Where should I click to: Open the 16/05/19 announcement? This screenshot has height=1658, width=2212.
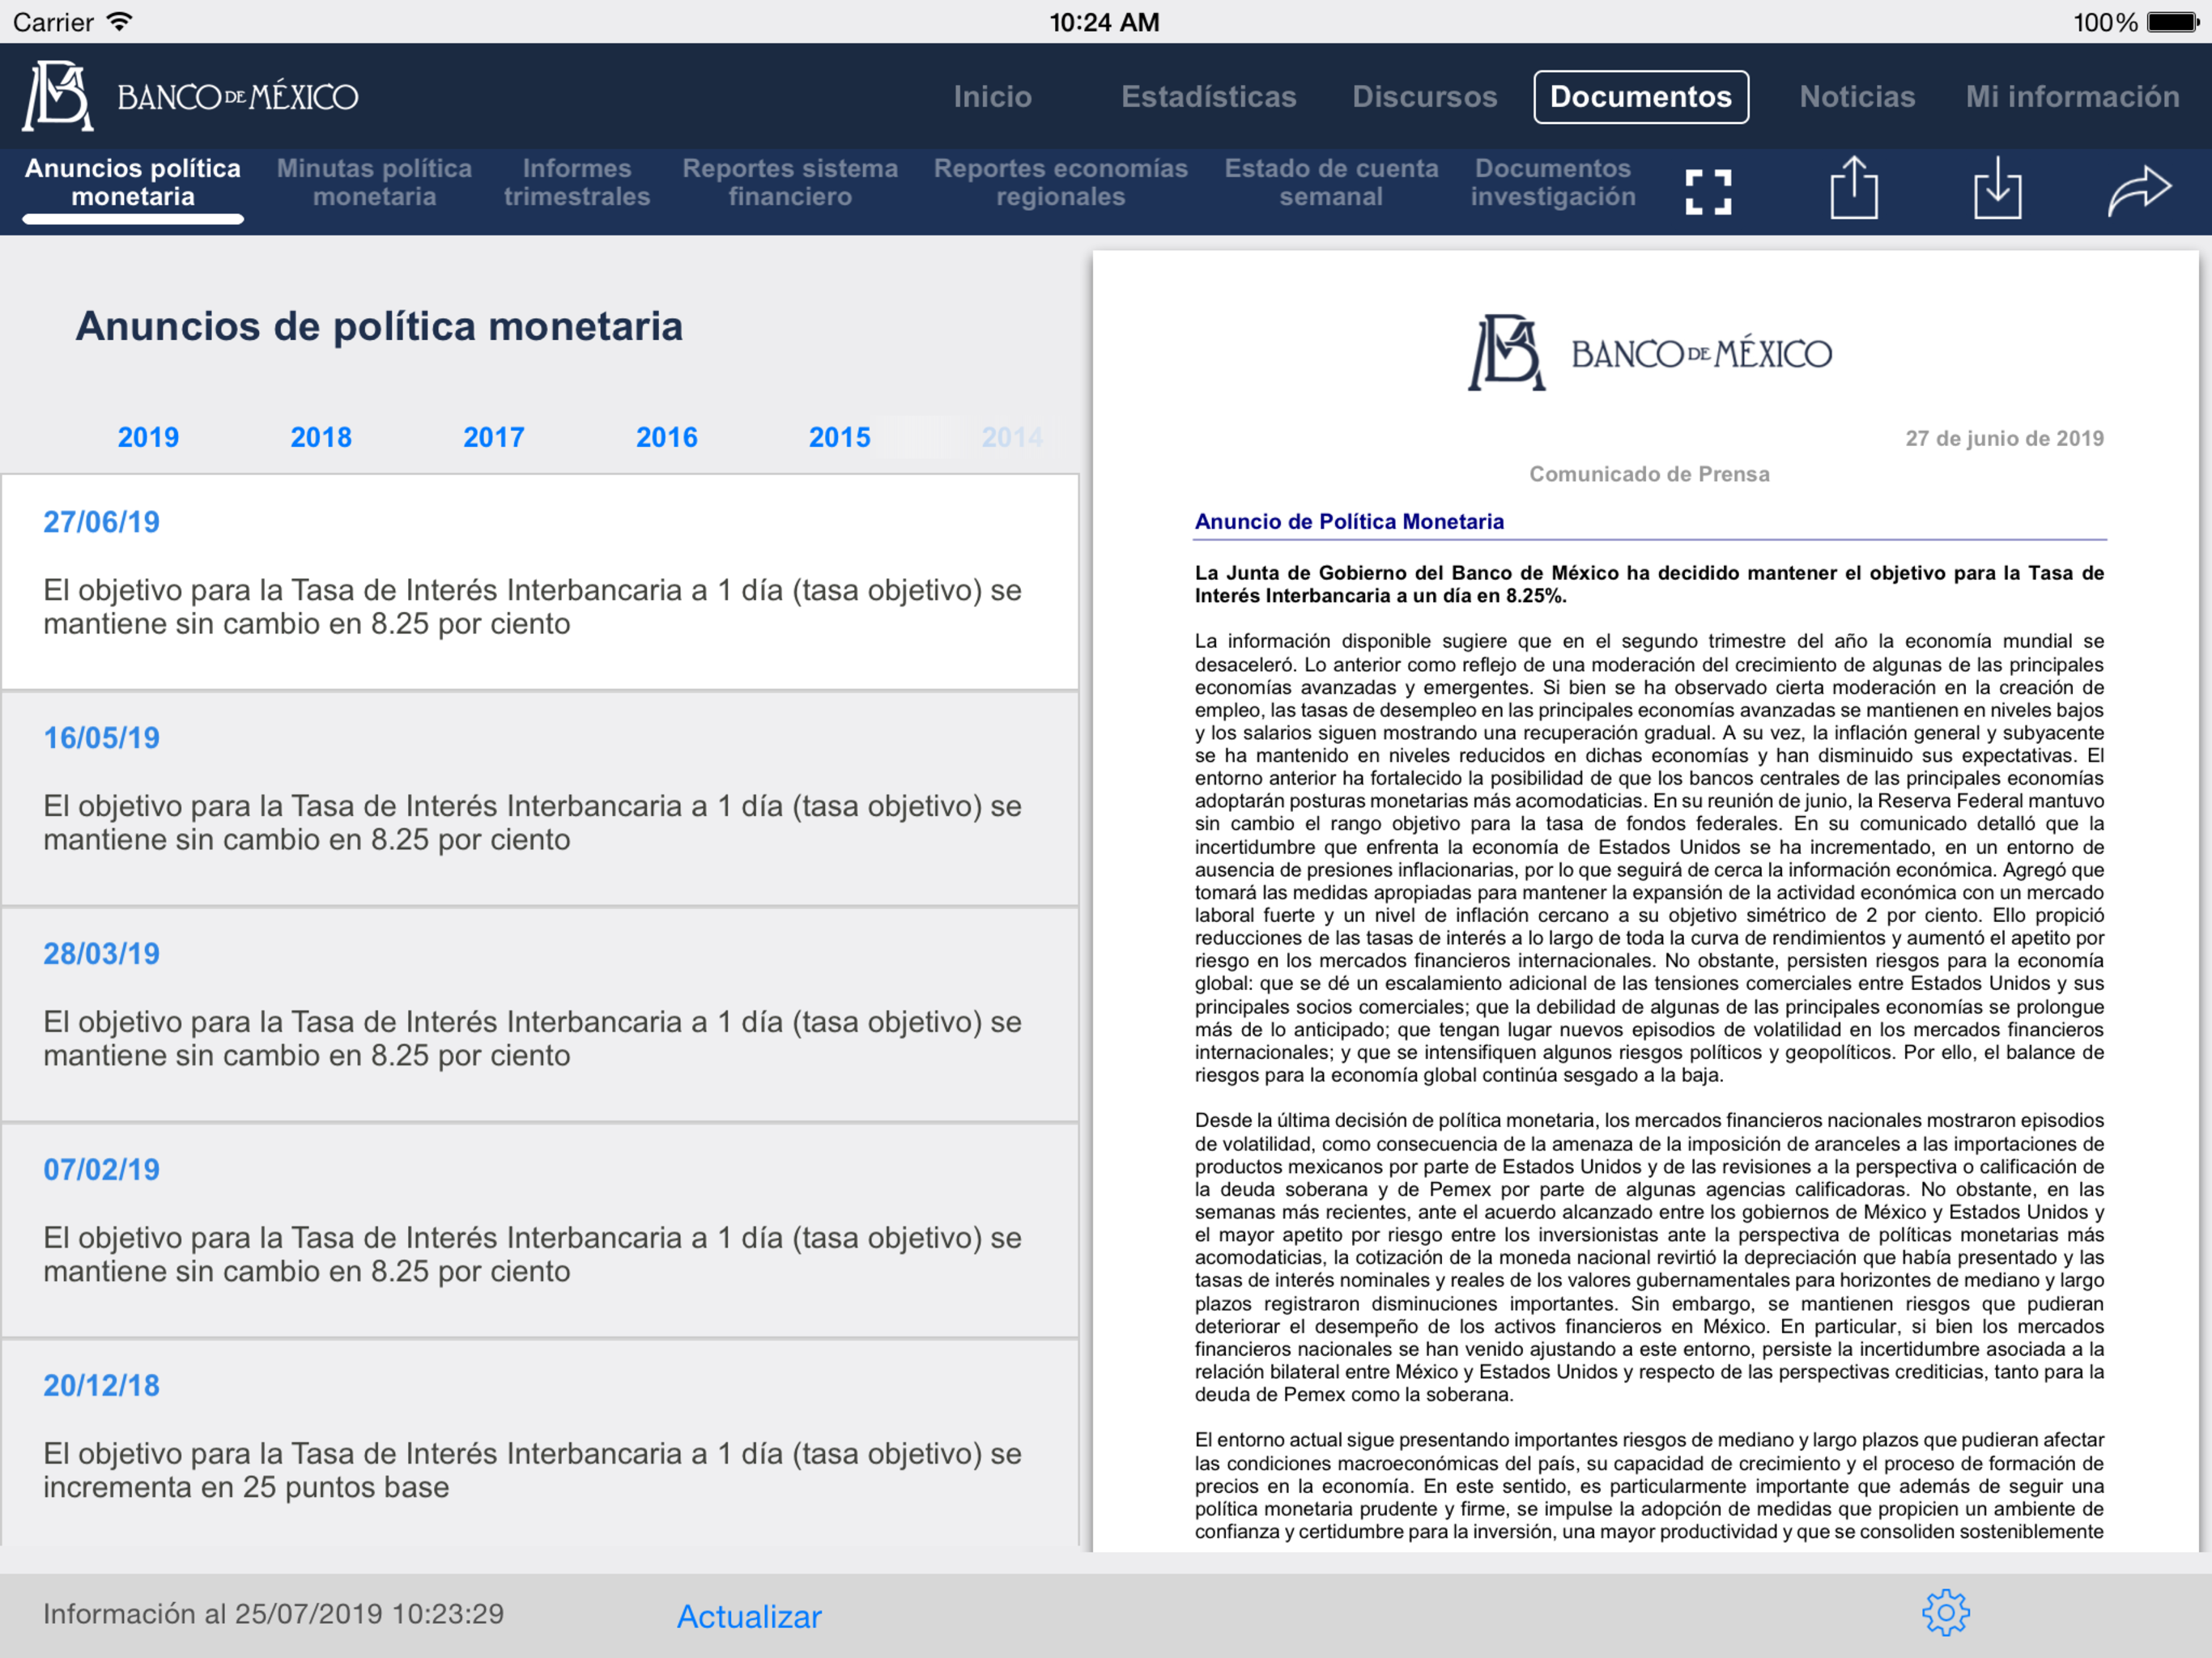click(x=540, y=798)
